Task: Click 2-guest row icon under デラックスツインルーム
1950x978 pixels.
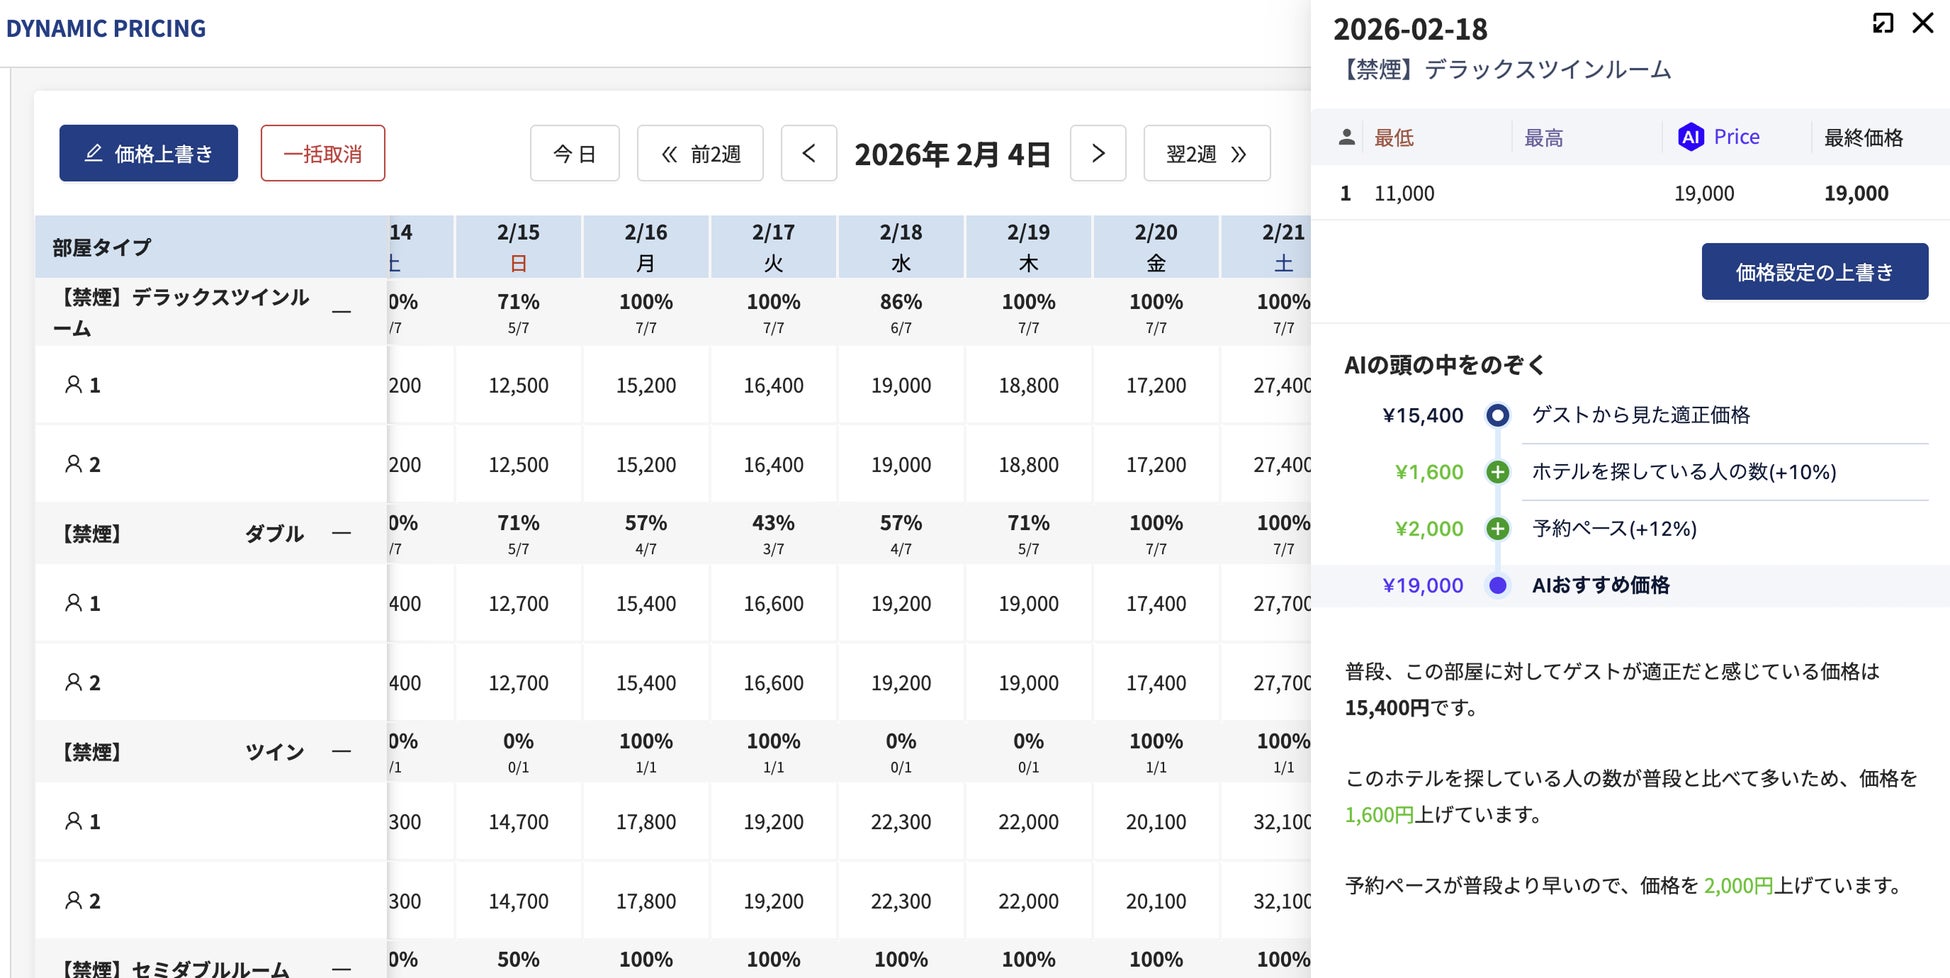Action: pos(73,464)
